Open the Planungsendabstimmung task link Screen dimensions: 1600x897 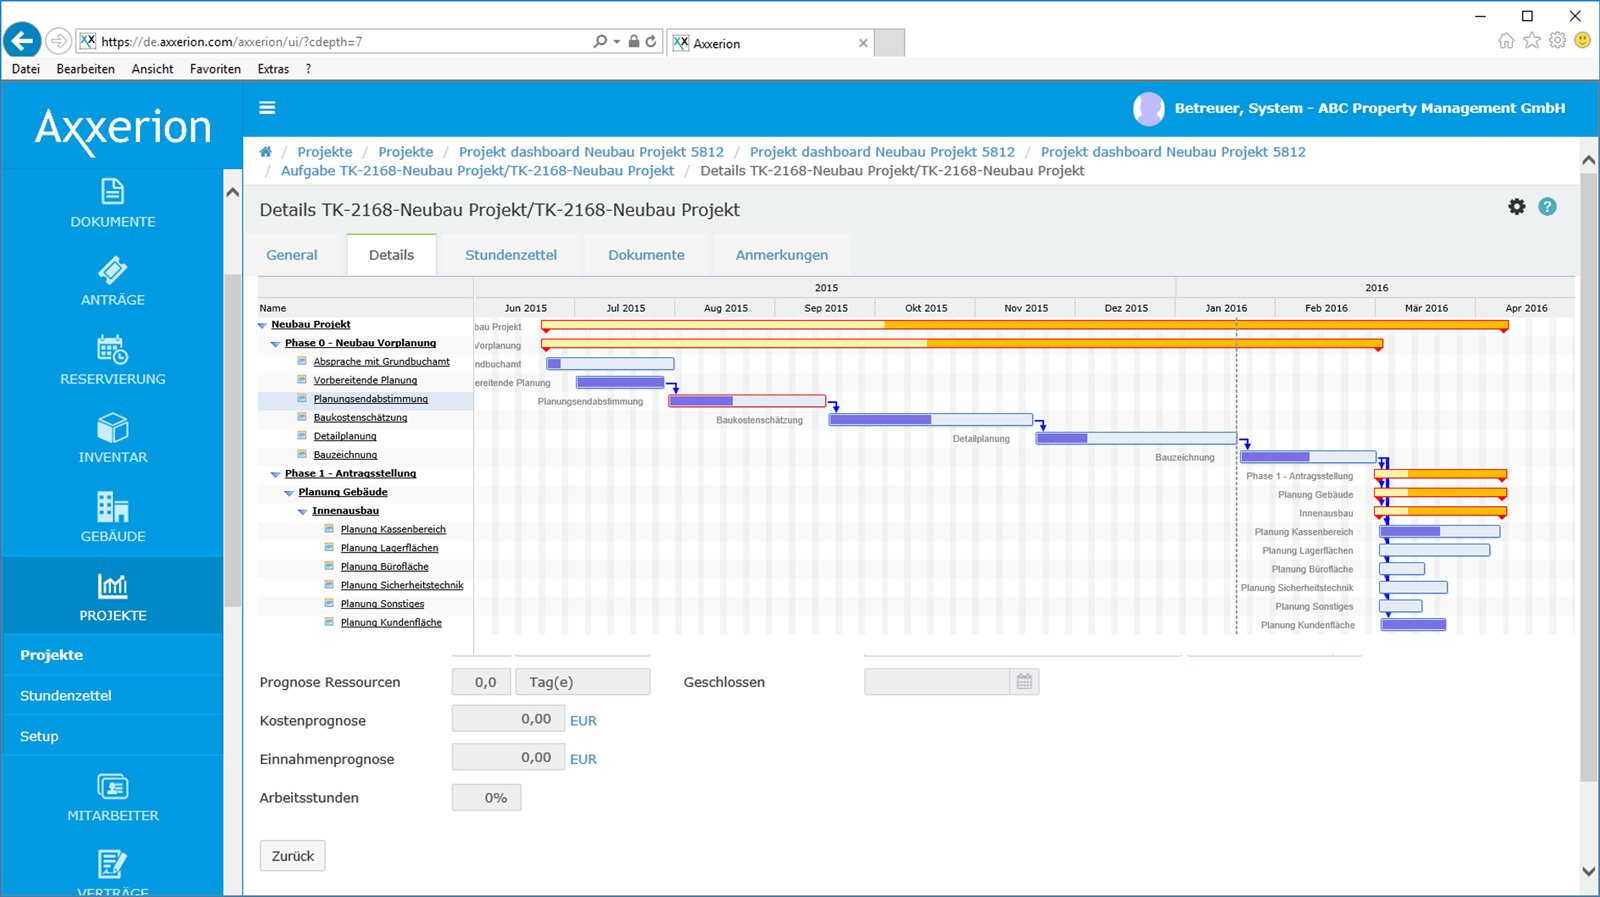pos(371,399)
